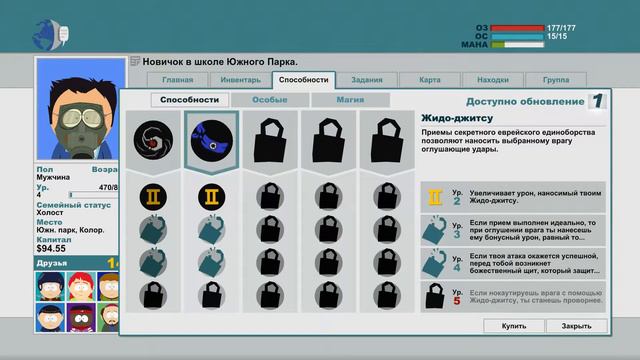The width and height of the screenshot is (640, 360).
Task: Select the red-haired friend avatar
Action: tap(81, 287)
